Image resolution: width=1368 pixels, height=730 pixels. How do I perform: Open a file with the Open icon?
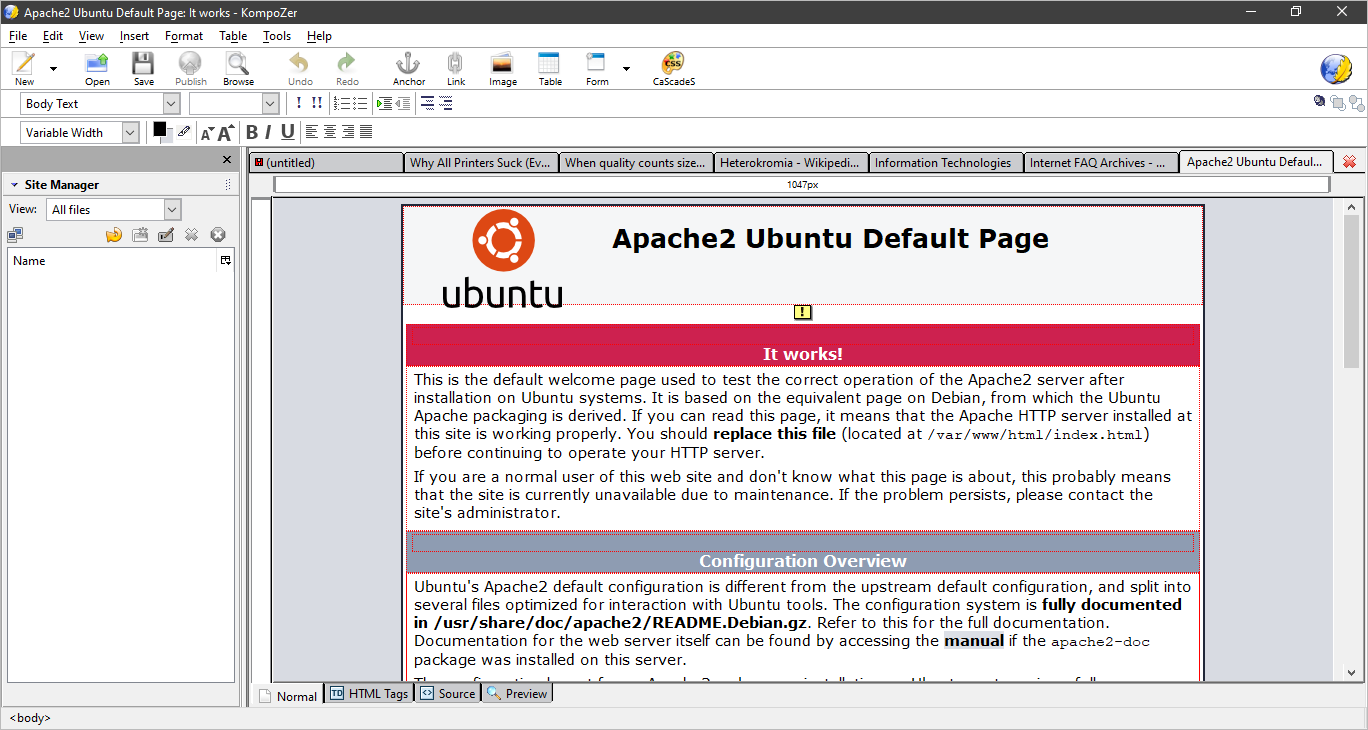[x=97, y=69]
